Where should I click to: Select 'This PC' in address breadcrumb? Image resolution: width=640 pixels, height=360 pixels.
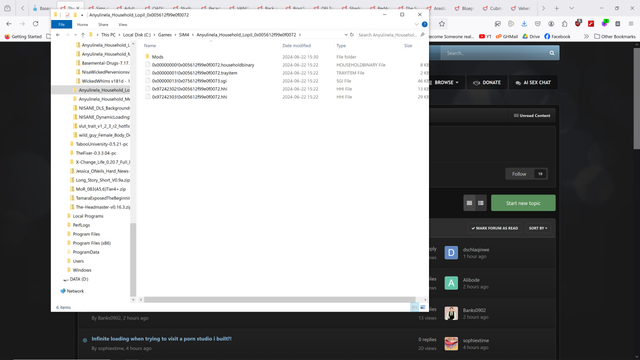[x=108, y=35]
